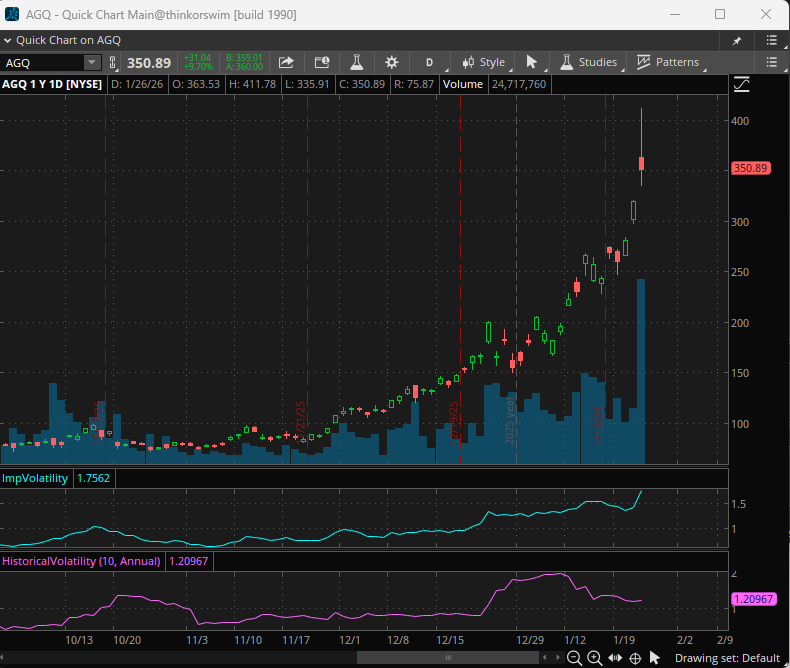Toggle the chart scale line icon
The image size is (790, 668).
[x=742, y=84]
